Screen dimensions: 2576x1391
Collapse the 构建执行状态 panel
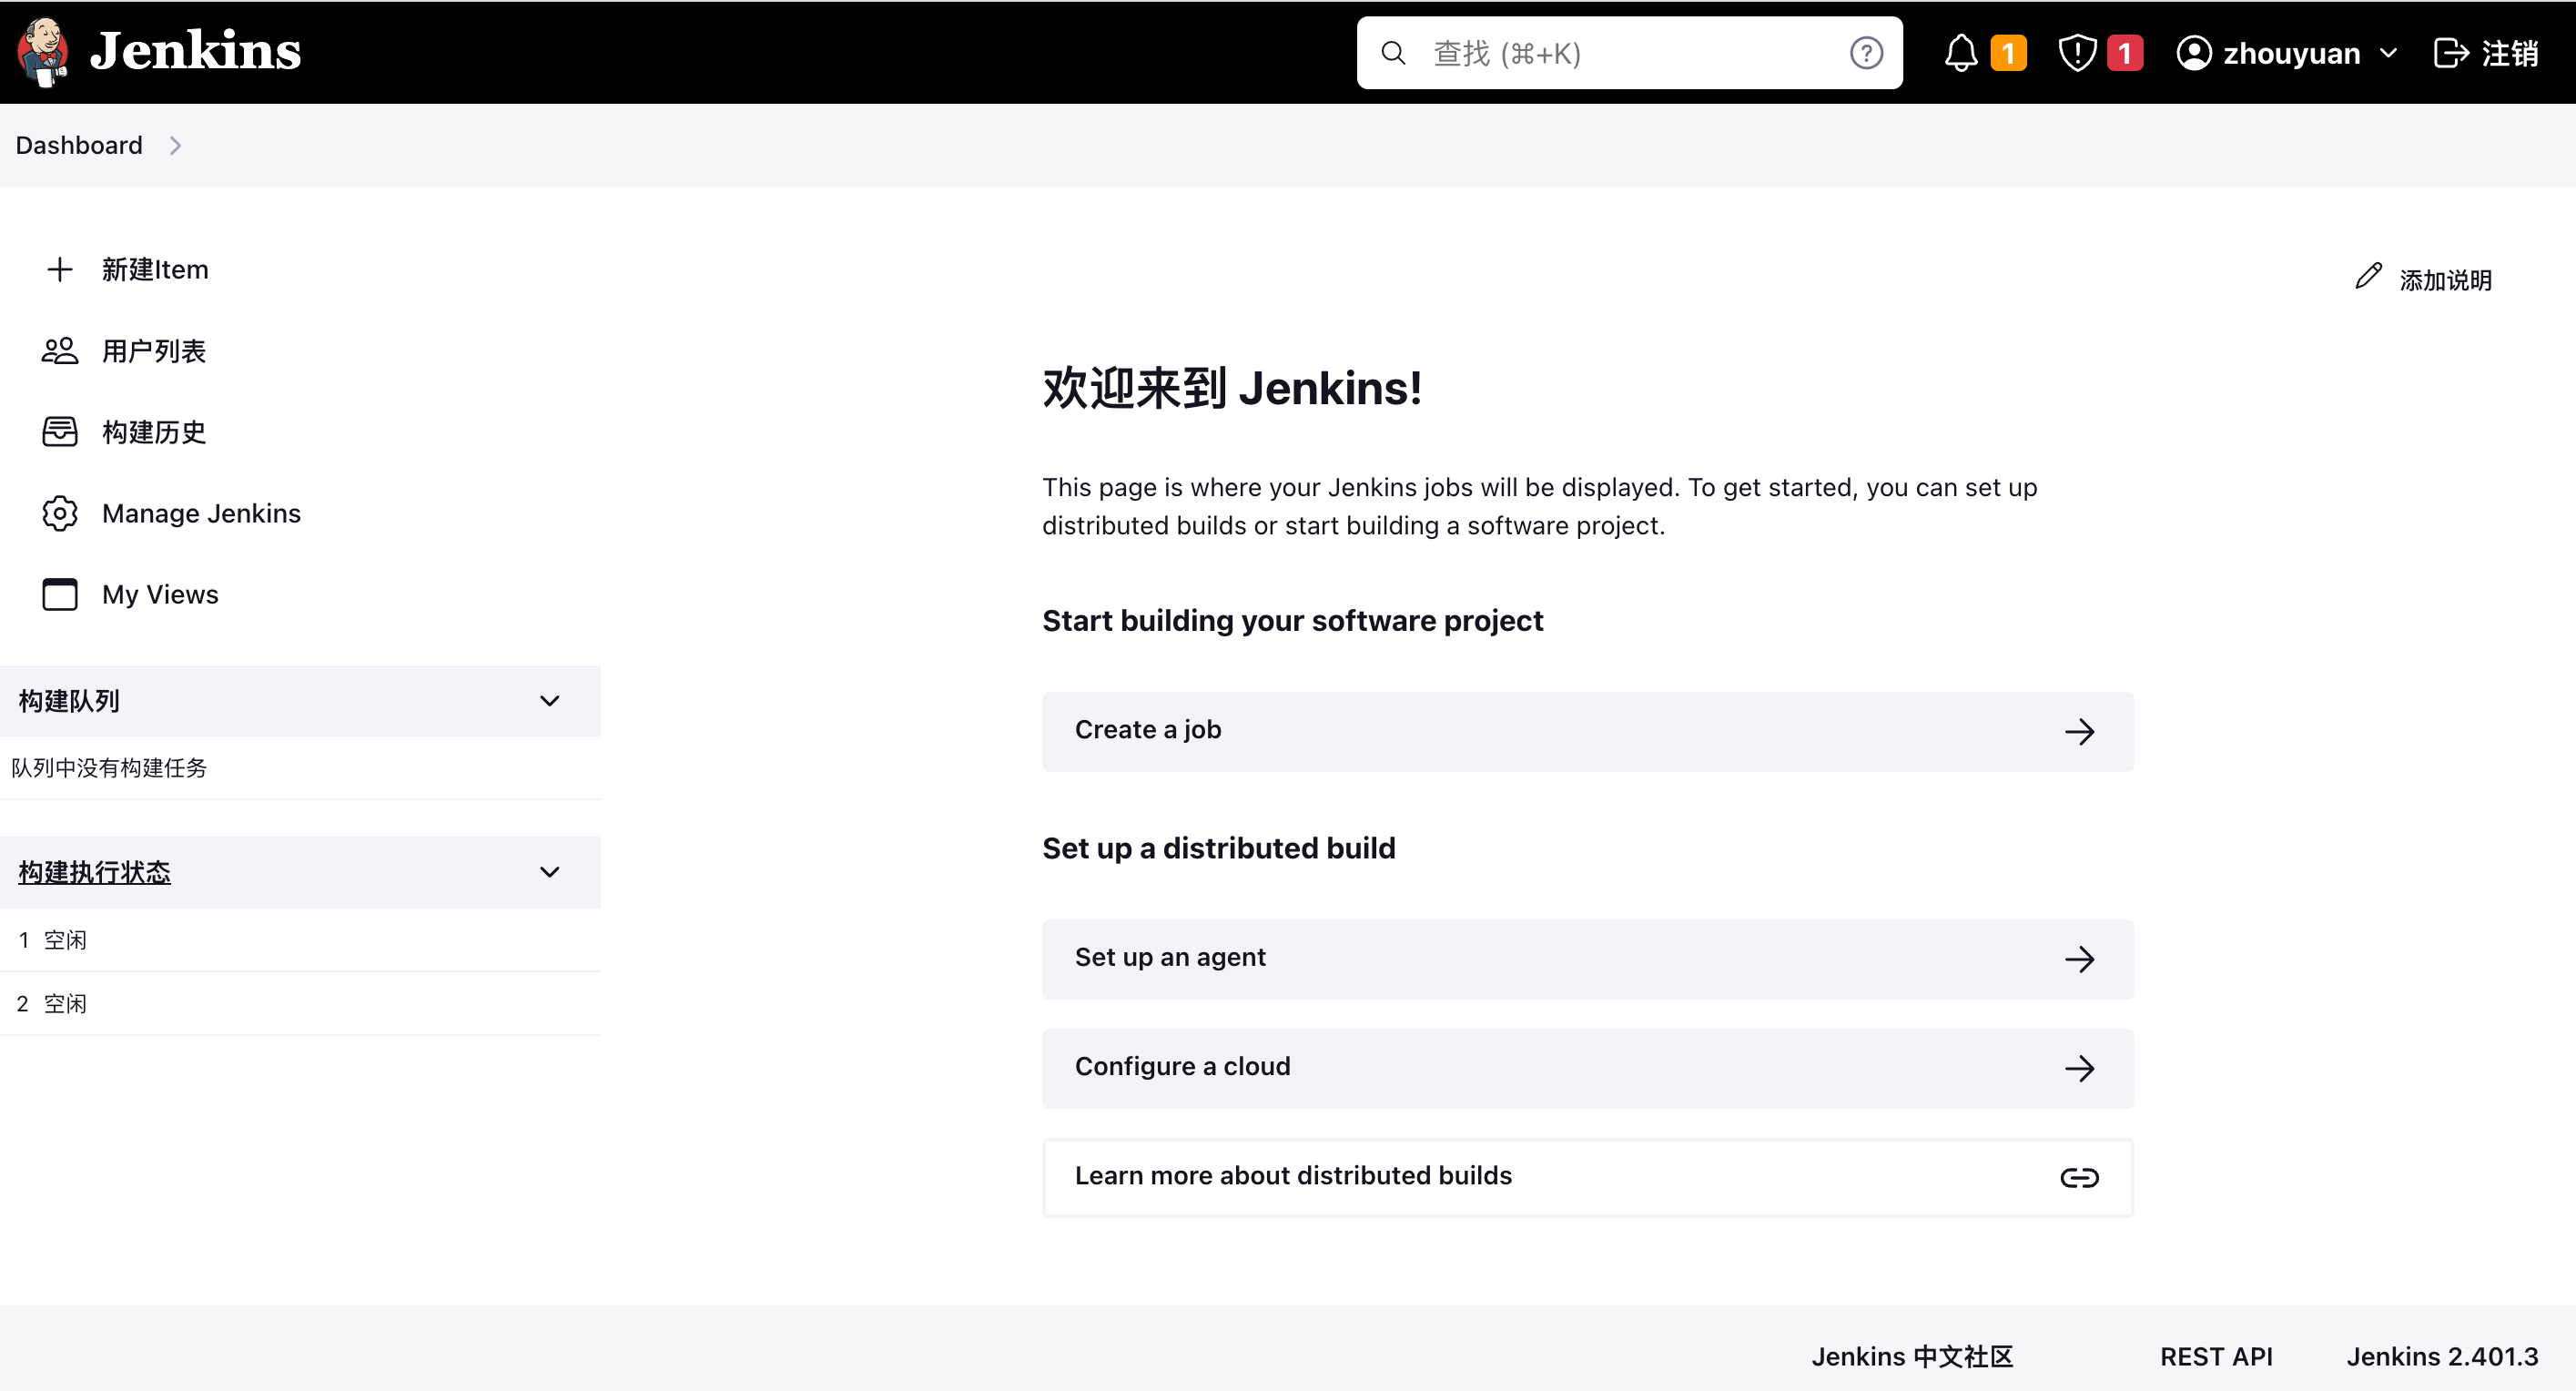coord(549,872)
